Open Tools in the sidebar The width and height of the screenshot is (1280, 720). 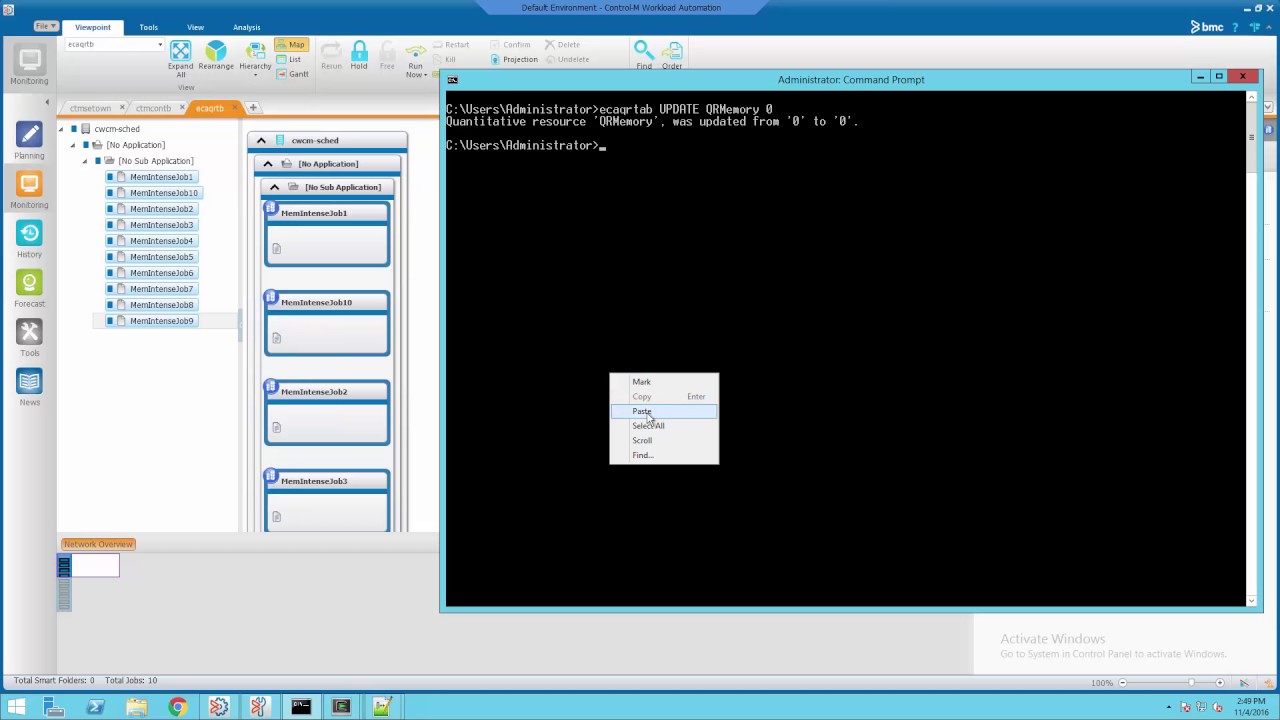[x=29, y=338]
